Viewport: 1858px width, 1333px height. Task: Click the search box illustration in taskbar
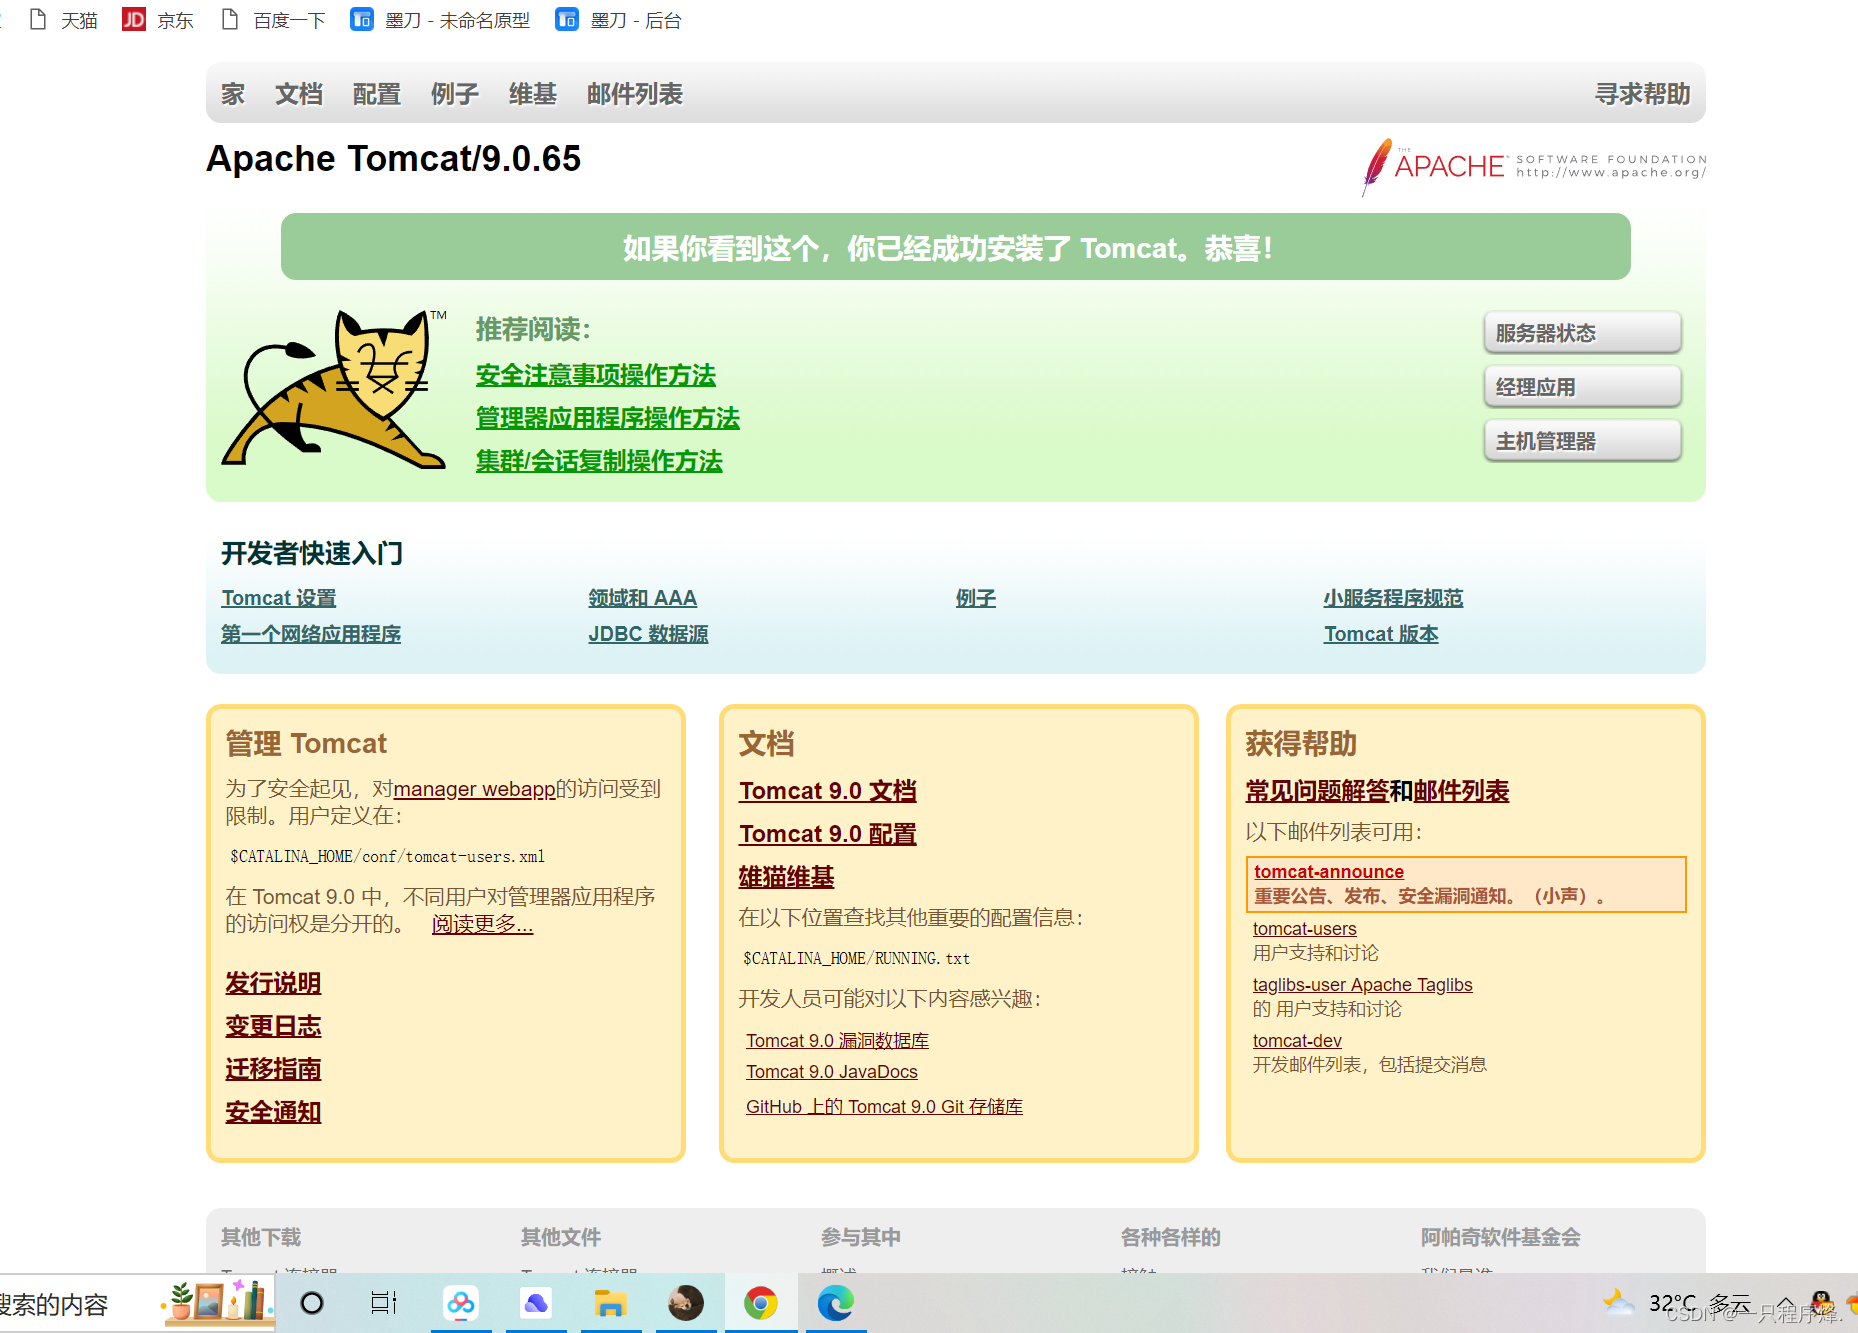(x=218, y=1302)
